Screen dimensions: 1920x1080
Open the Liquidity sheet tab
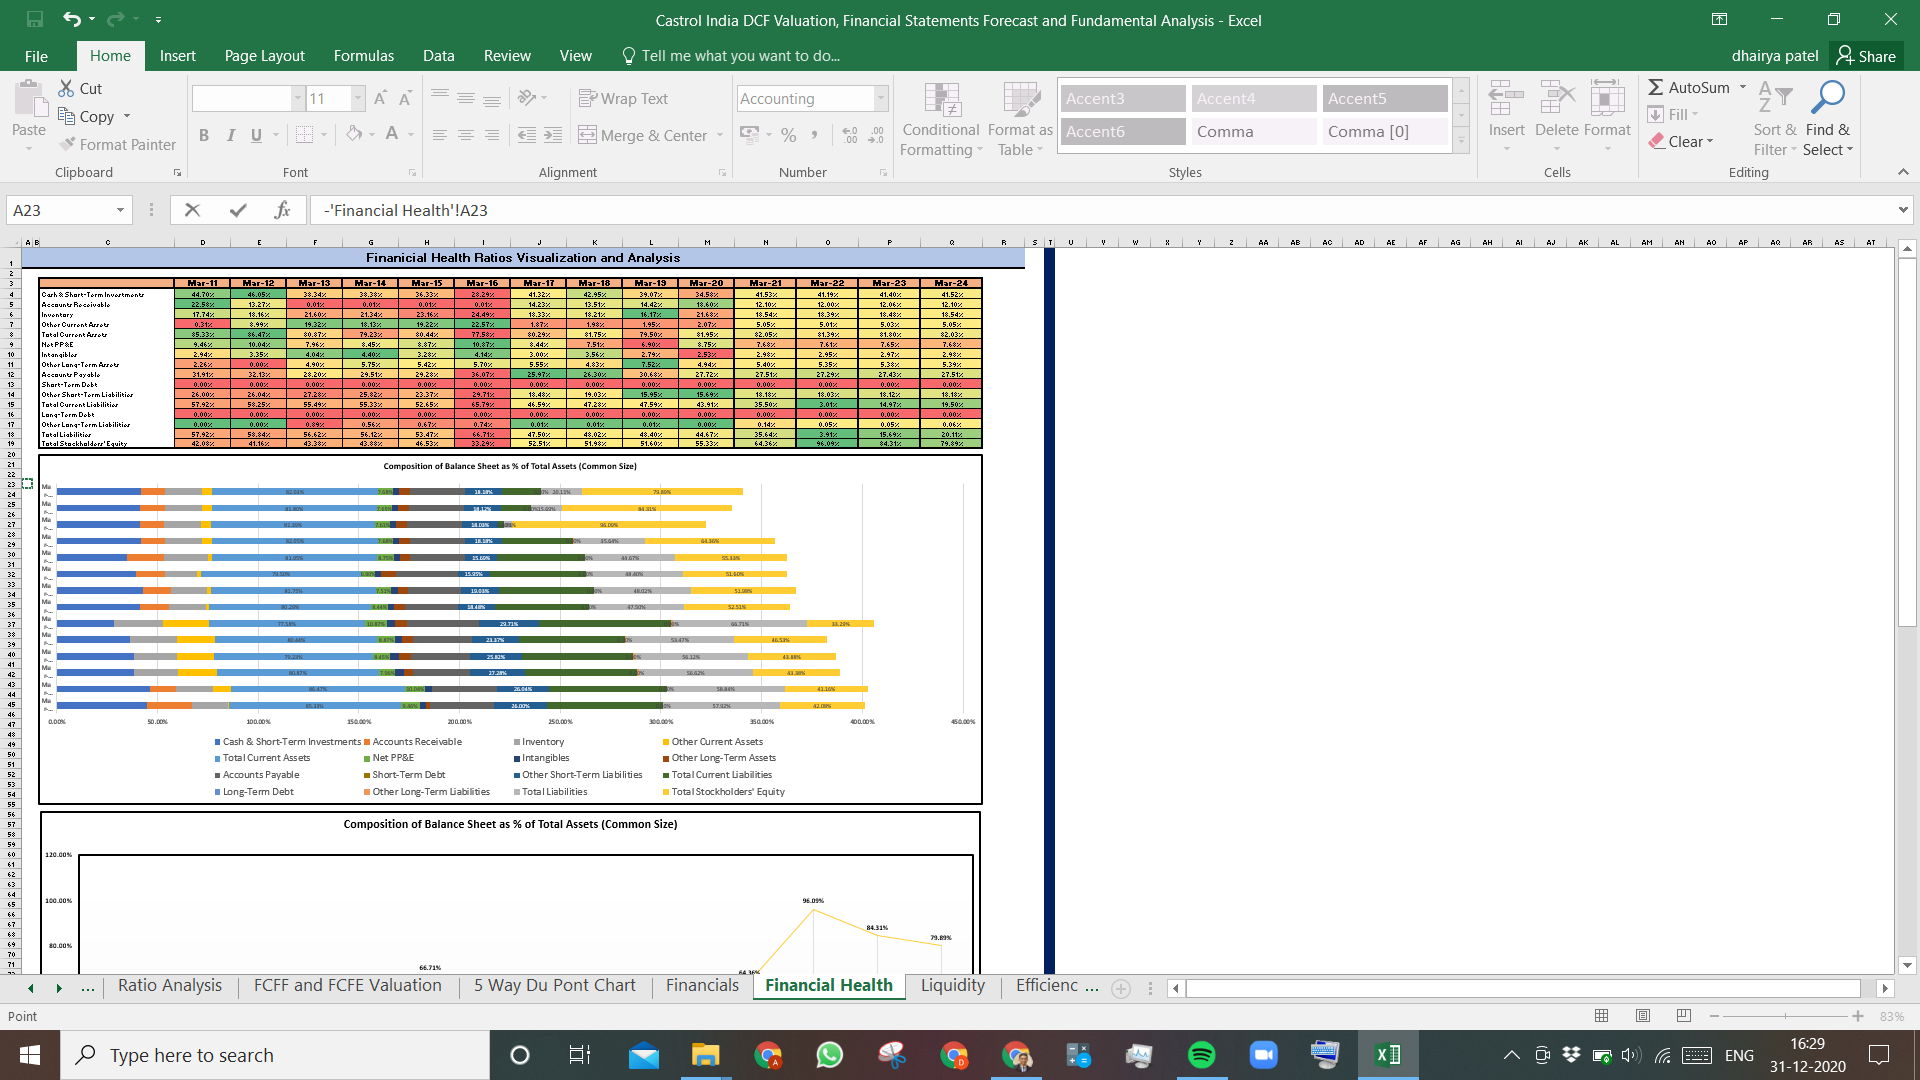tap(952, 985)
